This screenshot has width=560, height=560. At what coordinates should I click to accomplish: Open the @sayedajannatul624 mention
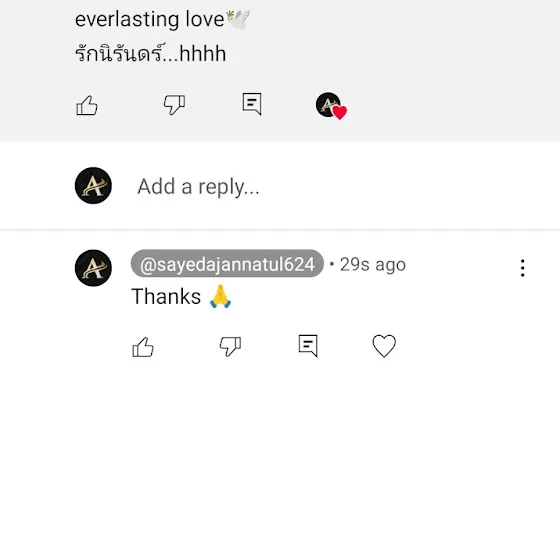point(227,264)
